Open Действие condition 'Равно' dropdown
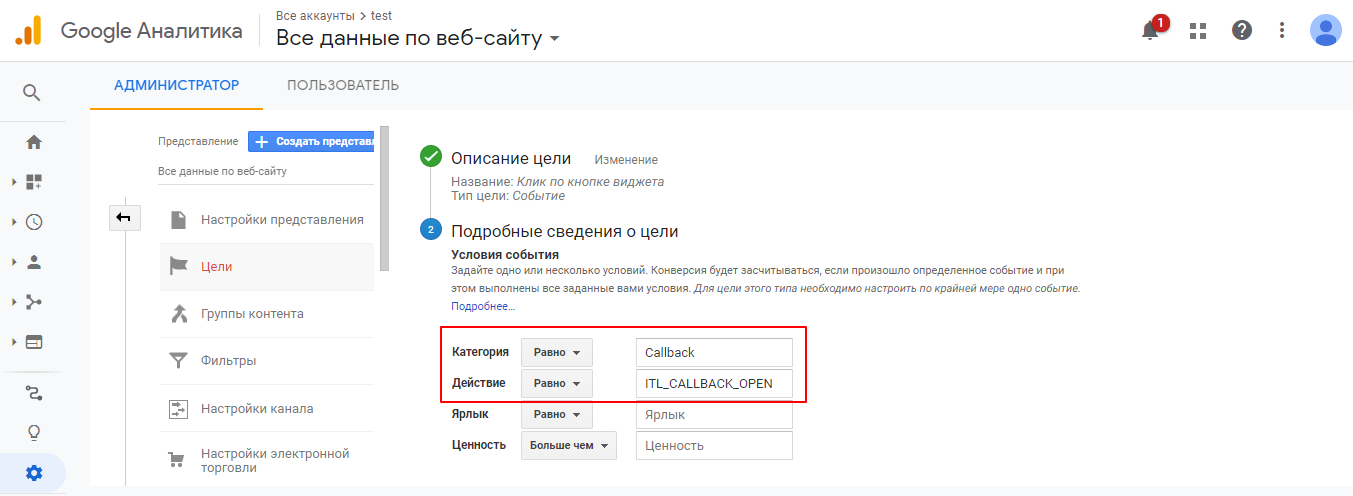This screenshot has height=496, width=1353. pyautogui.click(x=556, y=384)
